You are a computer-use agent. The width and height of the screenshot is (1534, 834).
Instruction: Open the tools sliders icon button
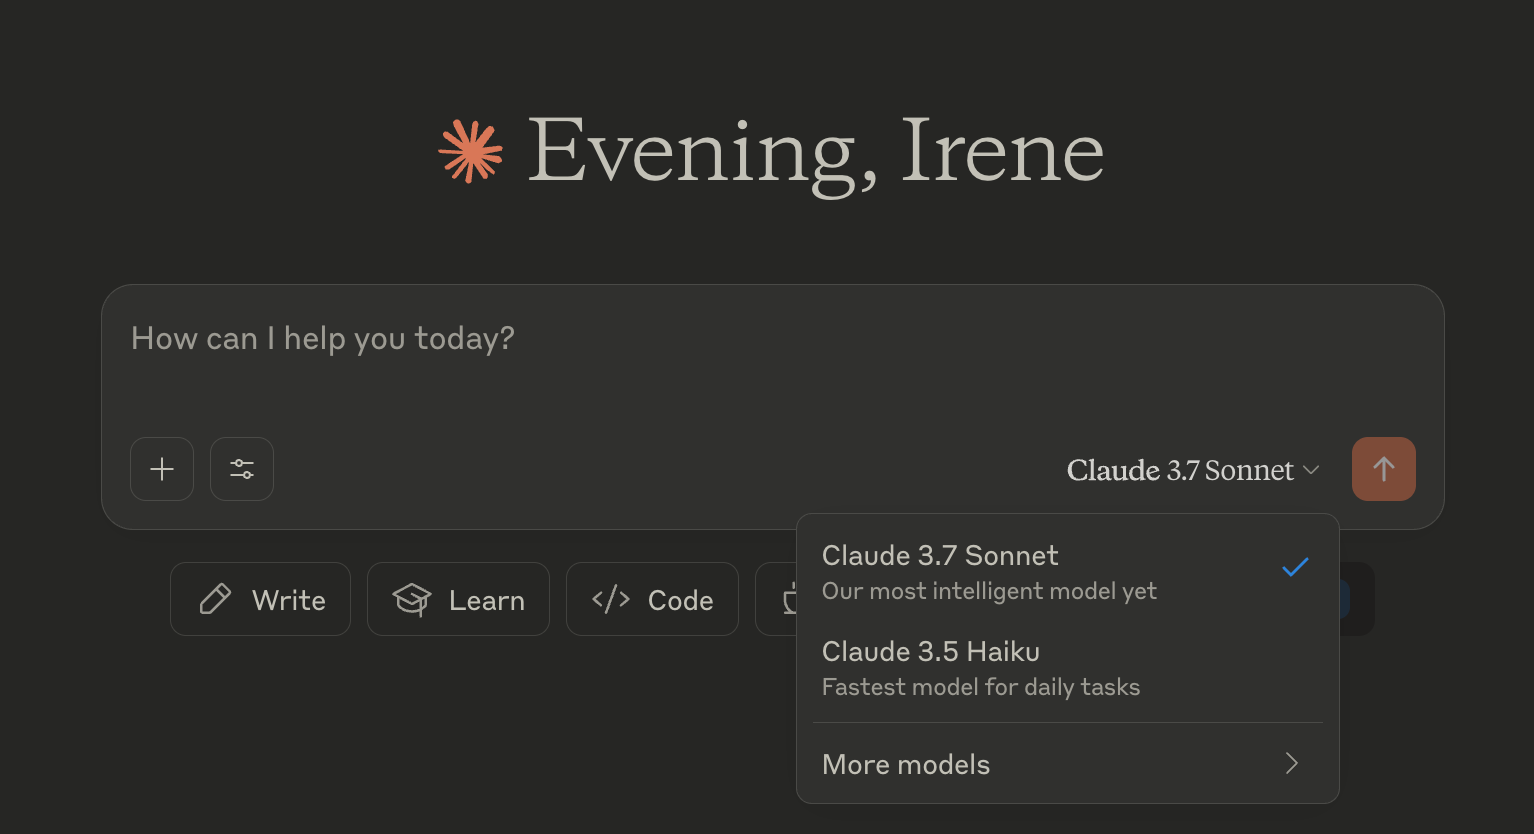(x=242, y=469)
